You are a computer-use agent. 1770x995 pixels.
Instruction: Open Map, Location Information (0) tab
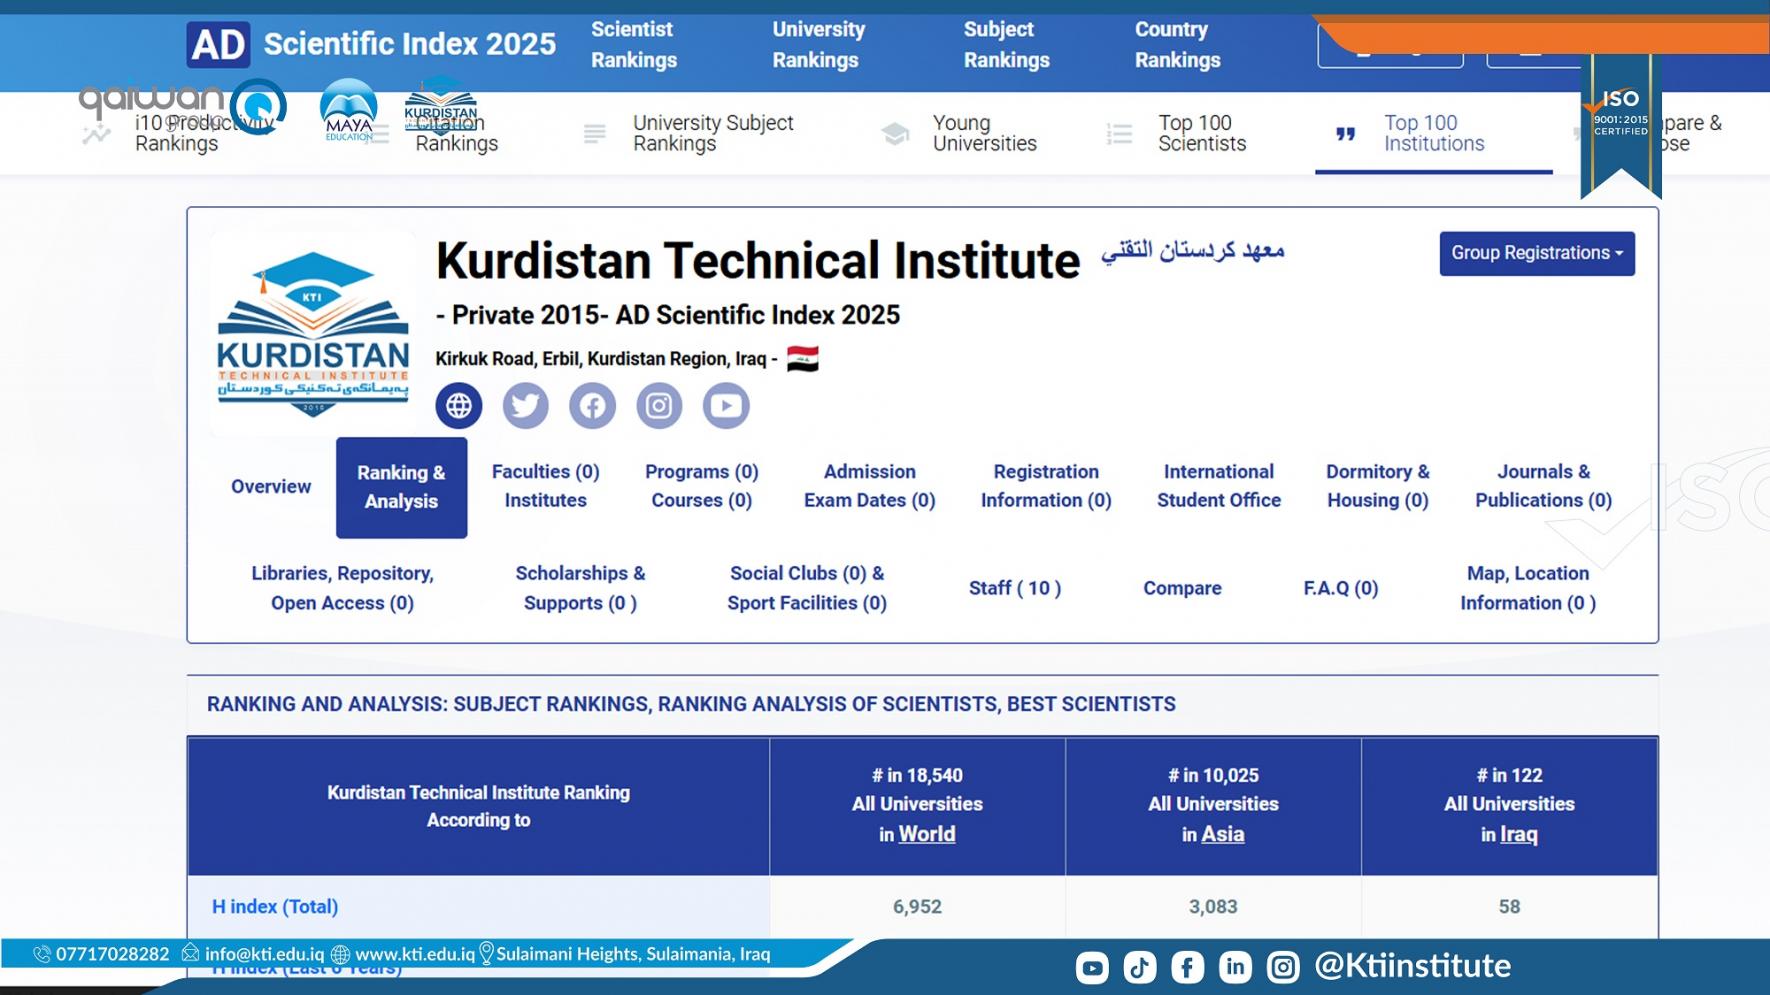1528,588
